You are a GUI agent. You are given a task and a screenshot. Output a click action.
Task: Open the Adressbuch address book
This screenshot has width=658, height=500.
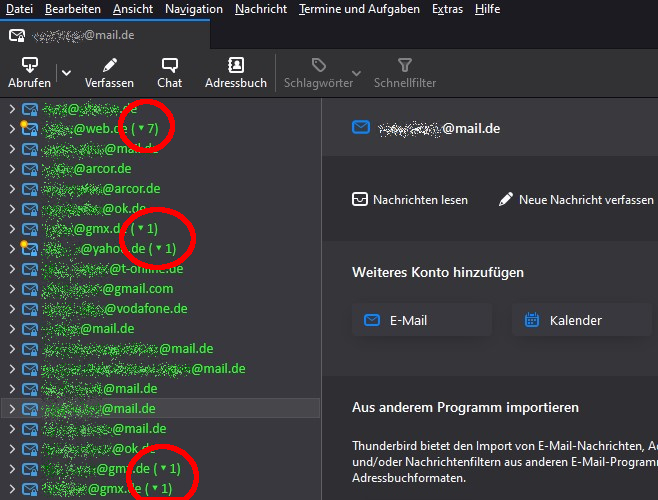pos(236,73)
